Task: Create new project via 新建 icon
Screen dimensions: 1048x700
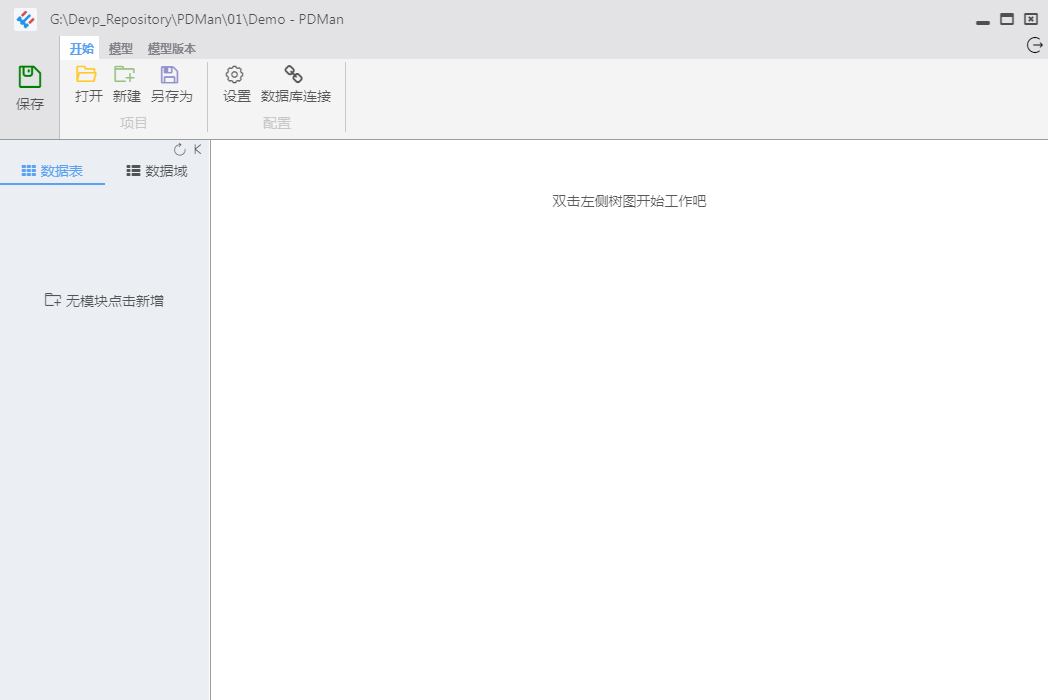Action: click(124, 74)
